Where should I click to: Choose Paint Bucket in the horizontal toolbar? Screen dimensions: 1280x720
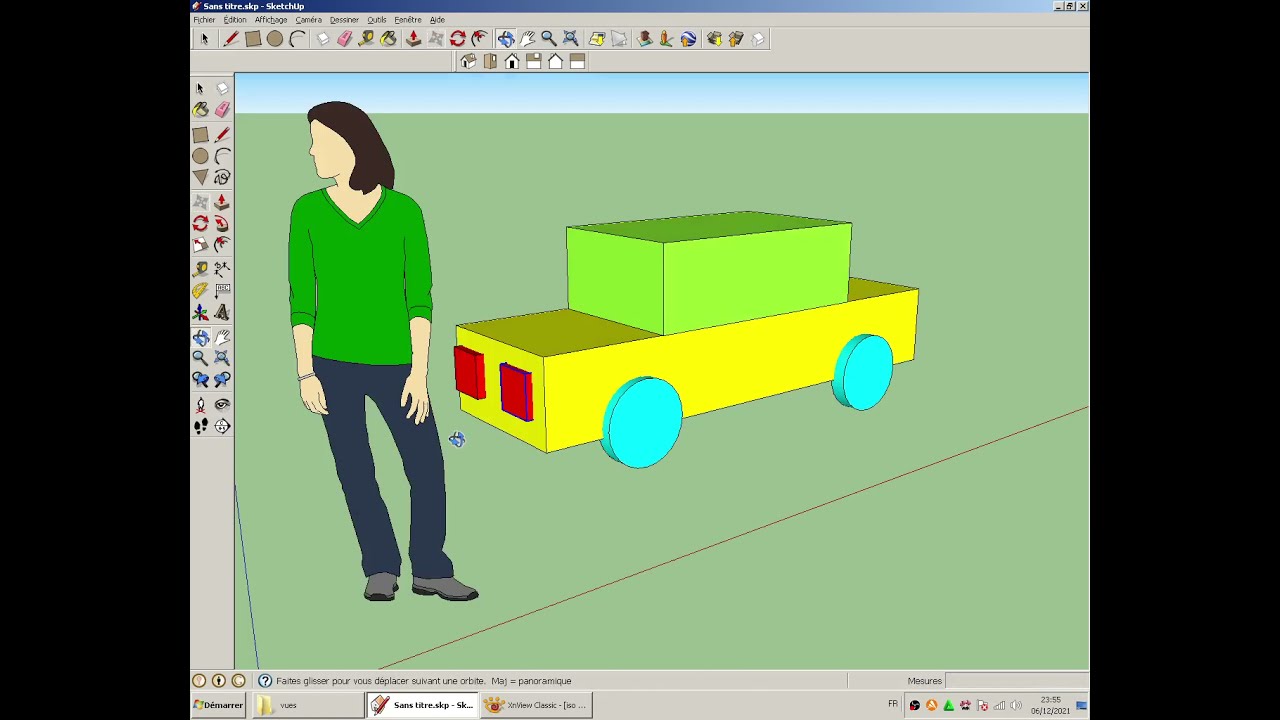389,39
